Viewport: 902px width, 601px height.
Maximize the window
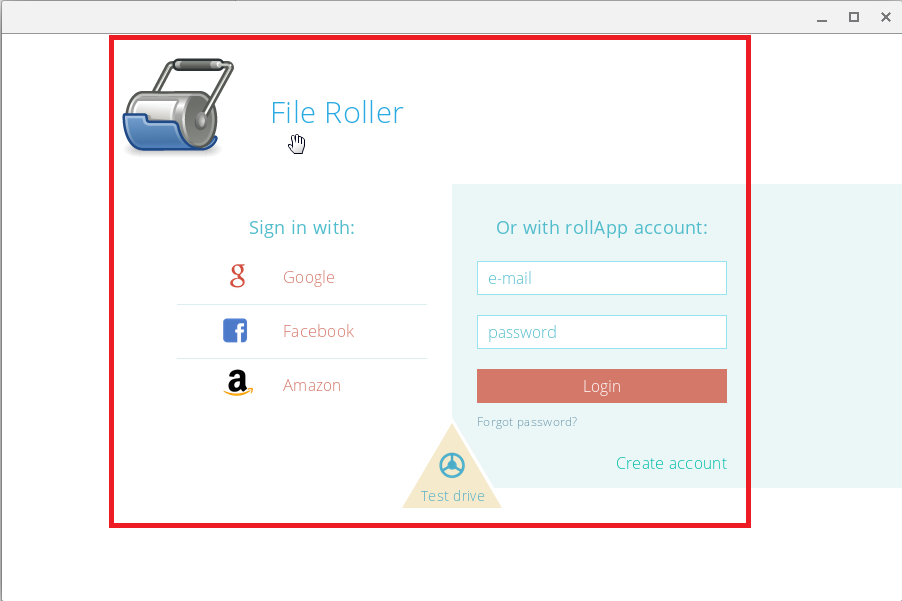[x=854, y=17]
